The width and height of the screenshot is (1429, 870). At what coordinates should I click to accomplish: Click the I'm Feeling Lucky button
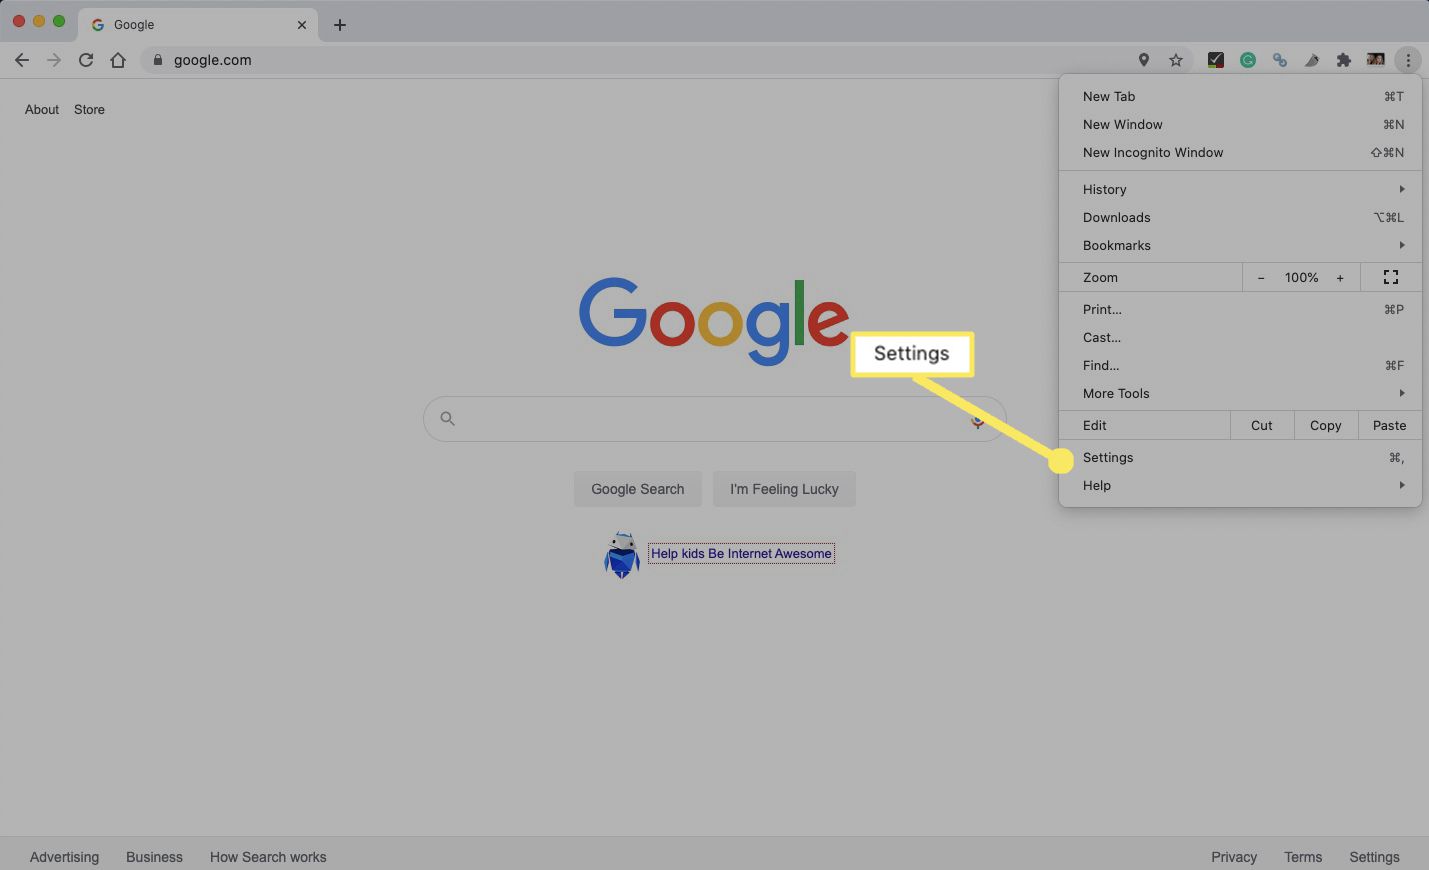point(784,489)
